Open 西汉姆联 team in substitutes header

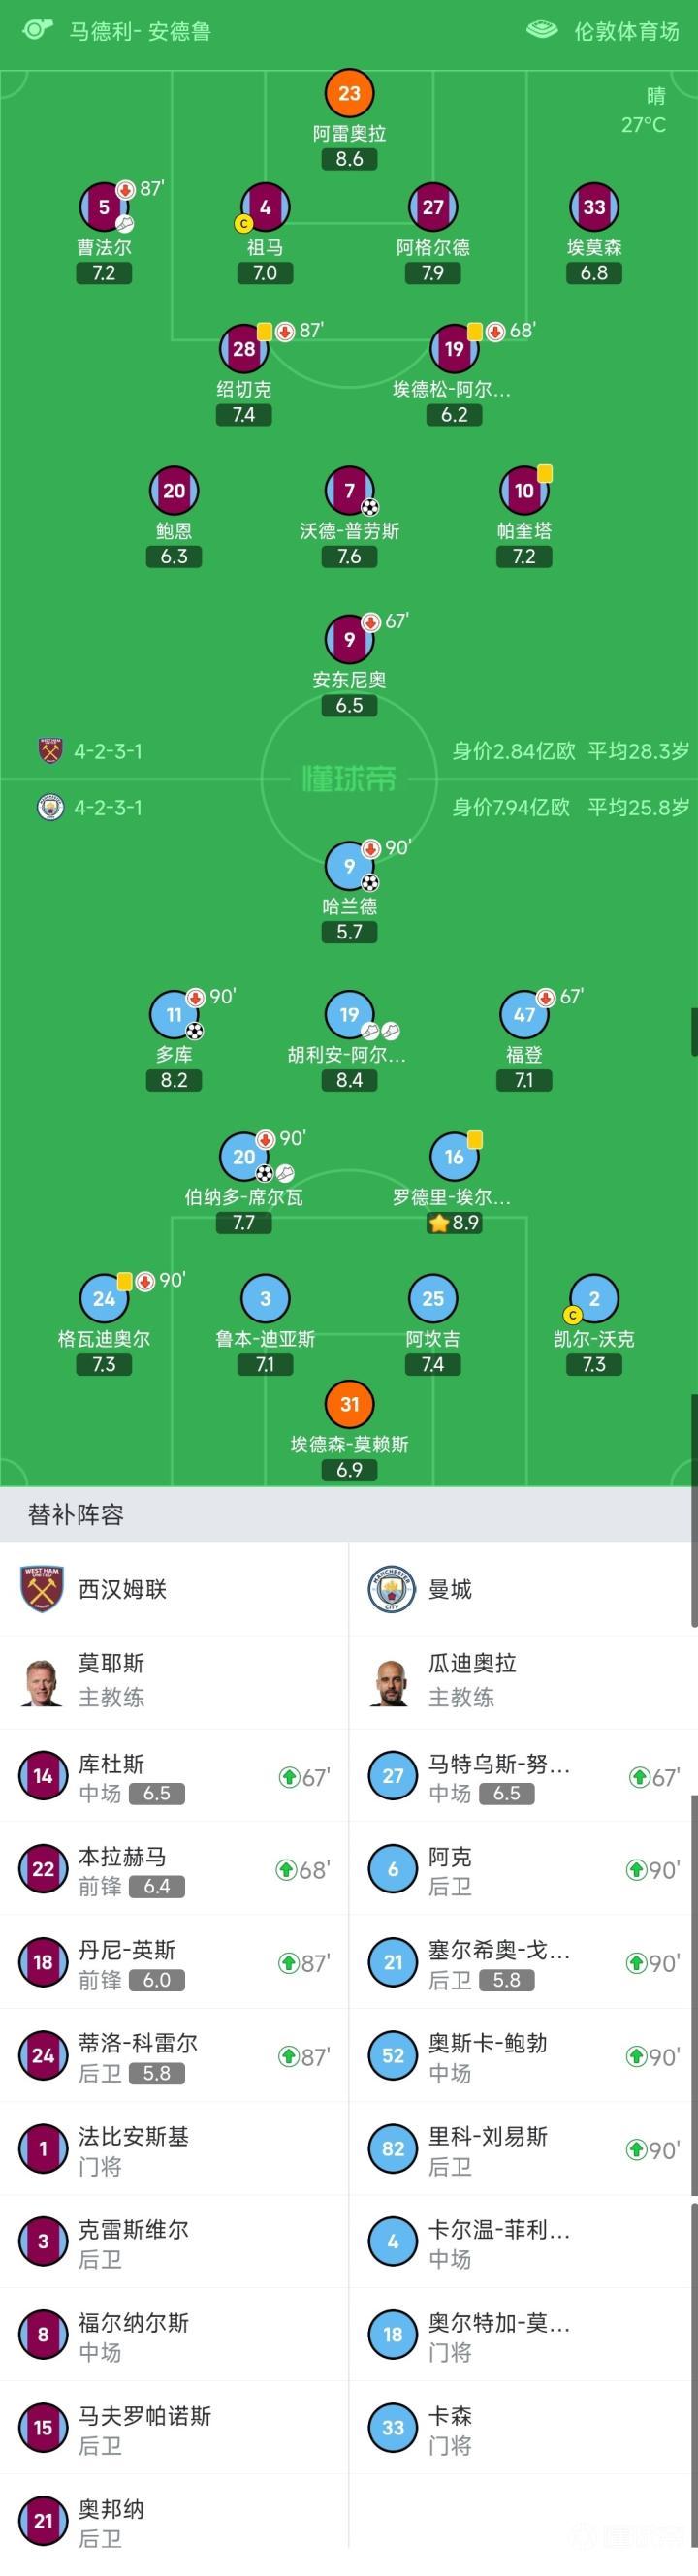click(122, 1589)
